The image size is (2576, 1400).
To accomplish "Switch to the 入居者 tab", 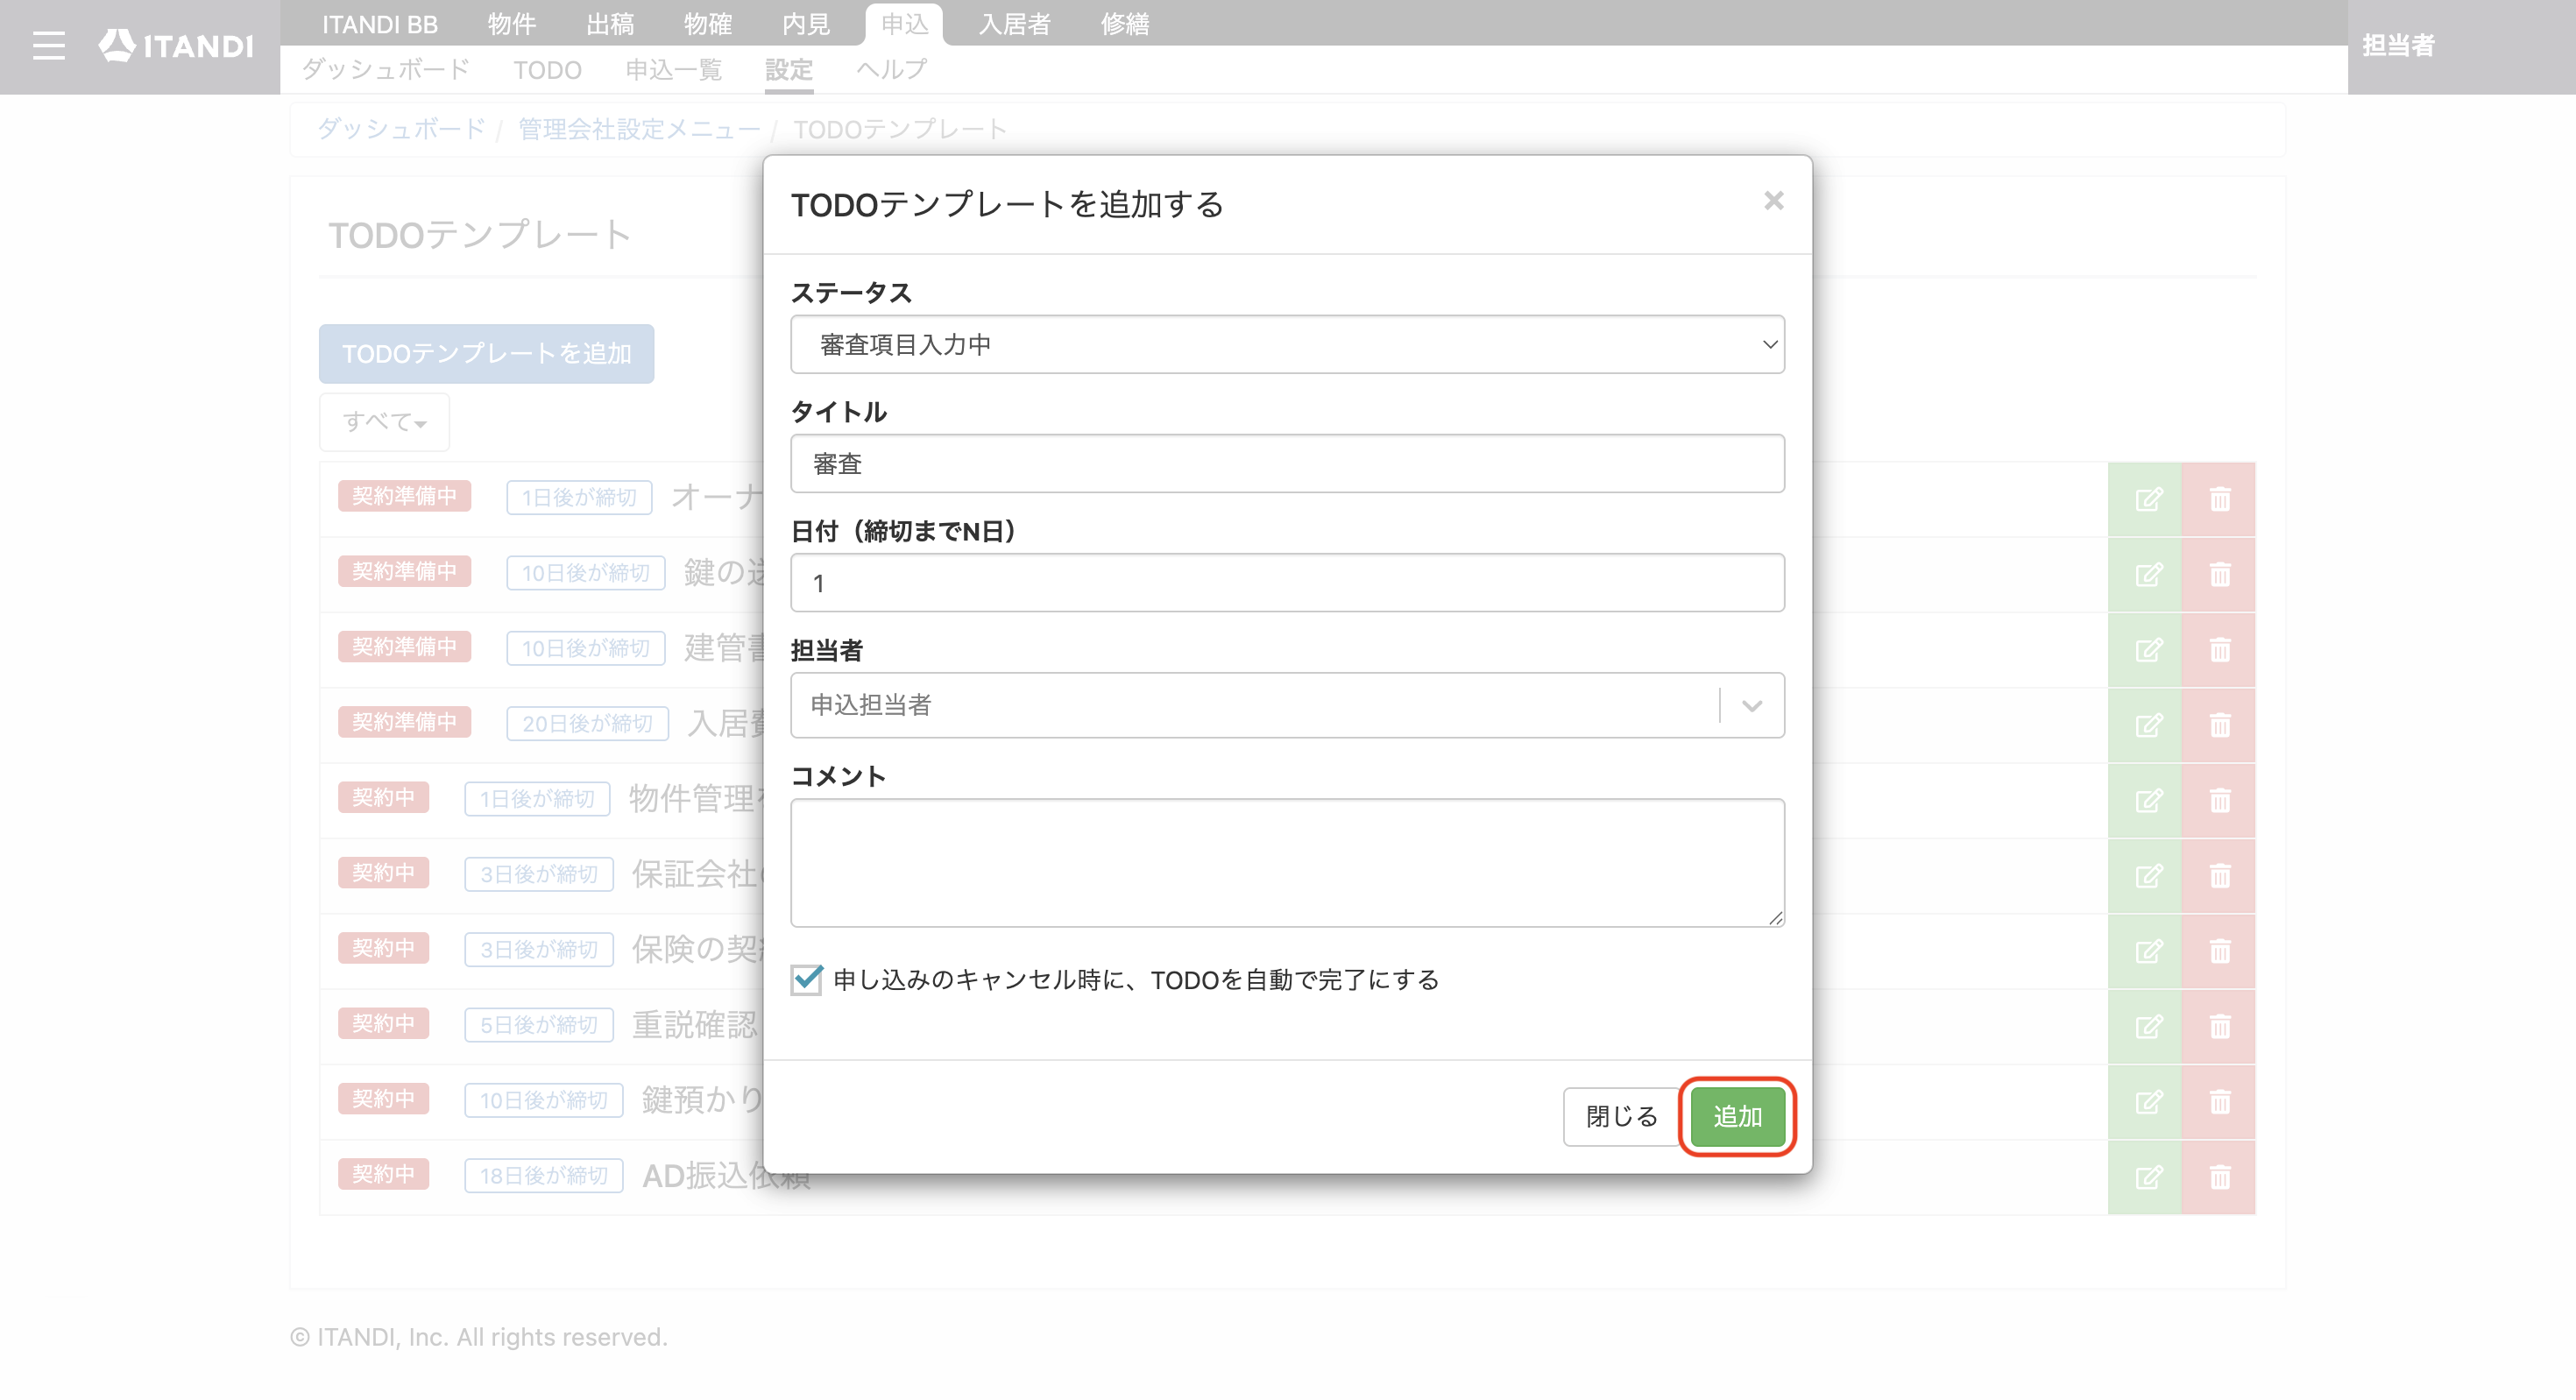I will [x=1014, y=23].
